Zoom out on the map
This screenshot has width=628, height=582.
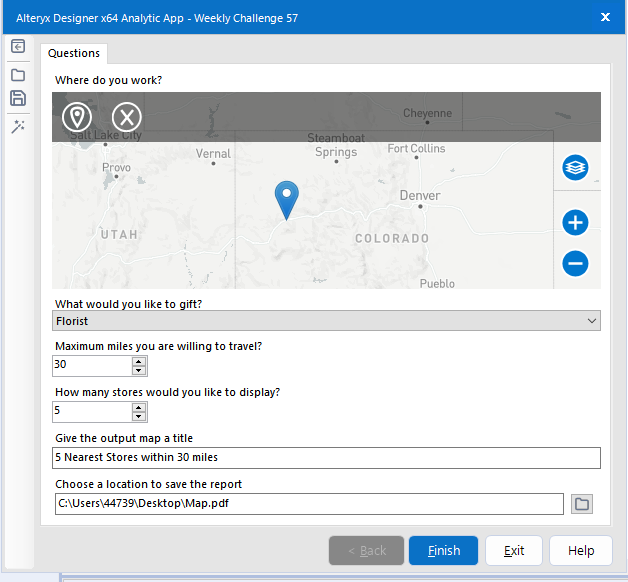pyautogui.click(x=575, y=264)
